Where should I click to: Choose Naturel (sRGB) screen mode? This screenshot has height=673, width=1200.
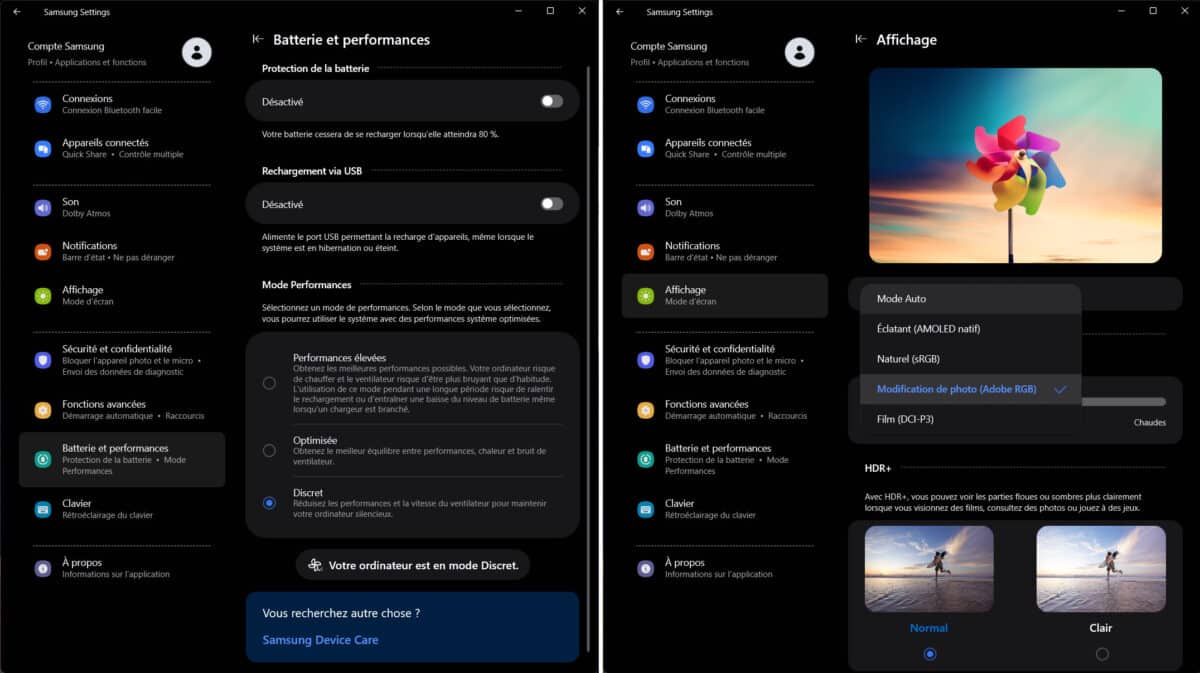pyautogui.click(x=971, y=359)
